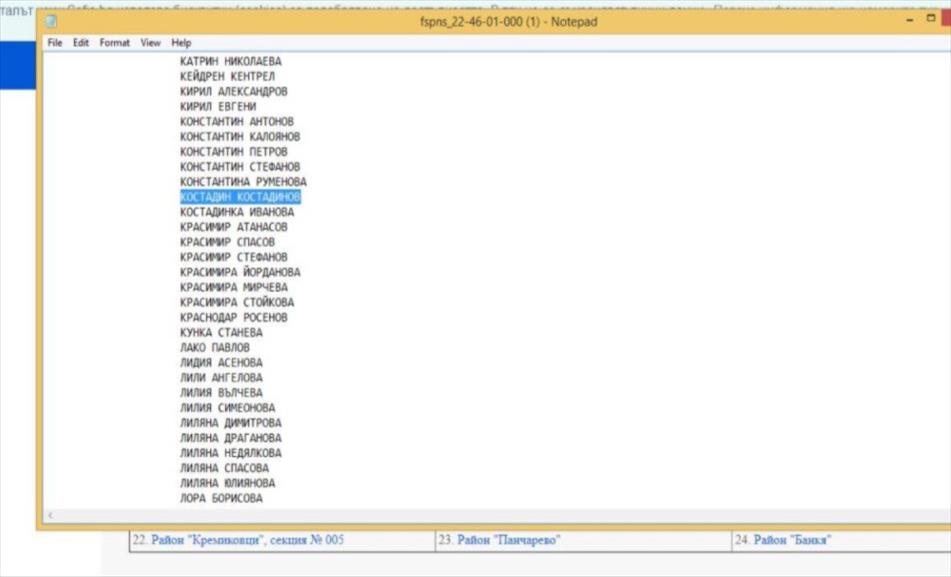This screenshot has height=577, width=951.
Task: Click the line КИРИЛ ЕВГЕНИ
Action: [218, 106]
